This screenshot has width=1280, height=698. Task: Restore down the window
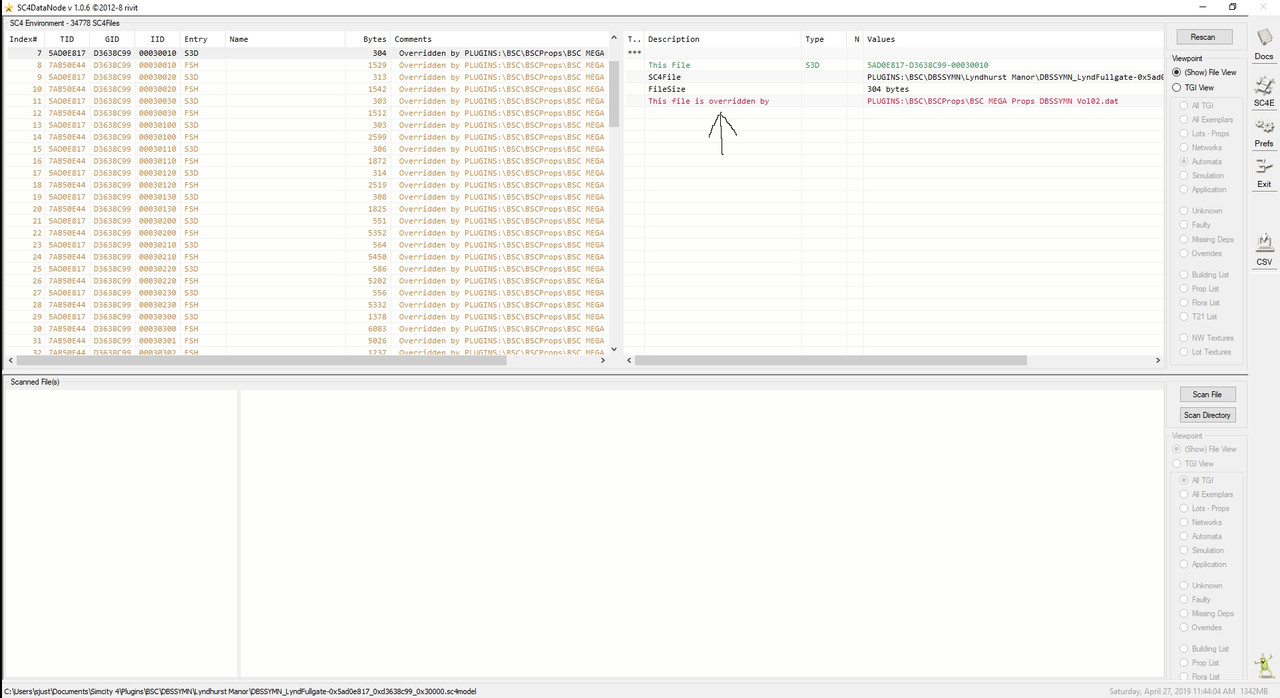tap(1232, 7)
